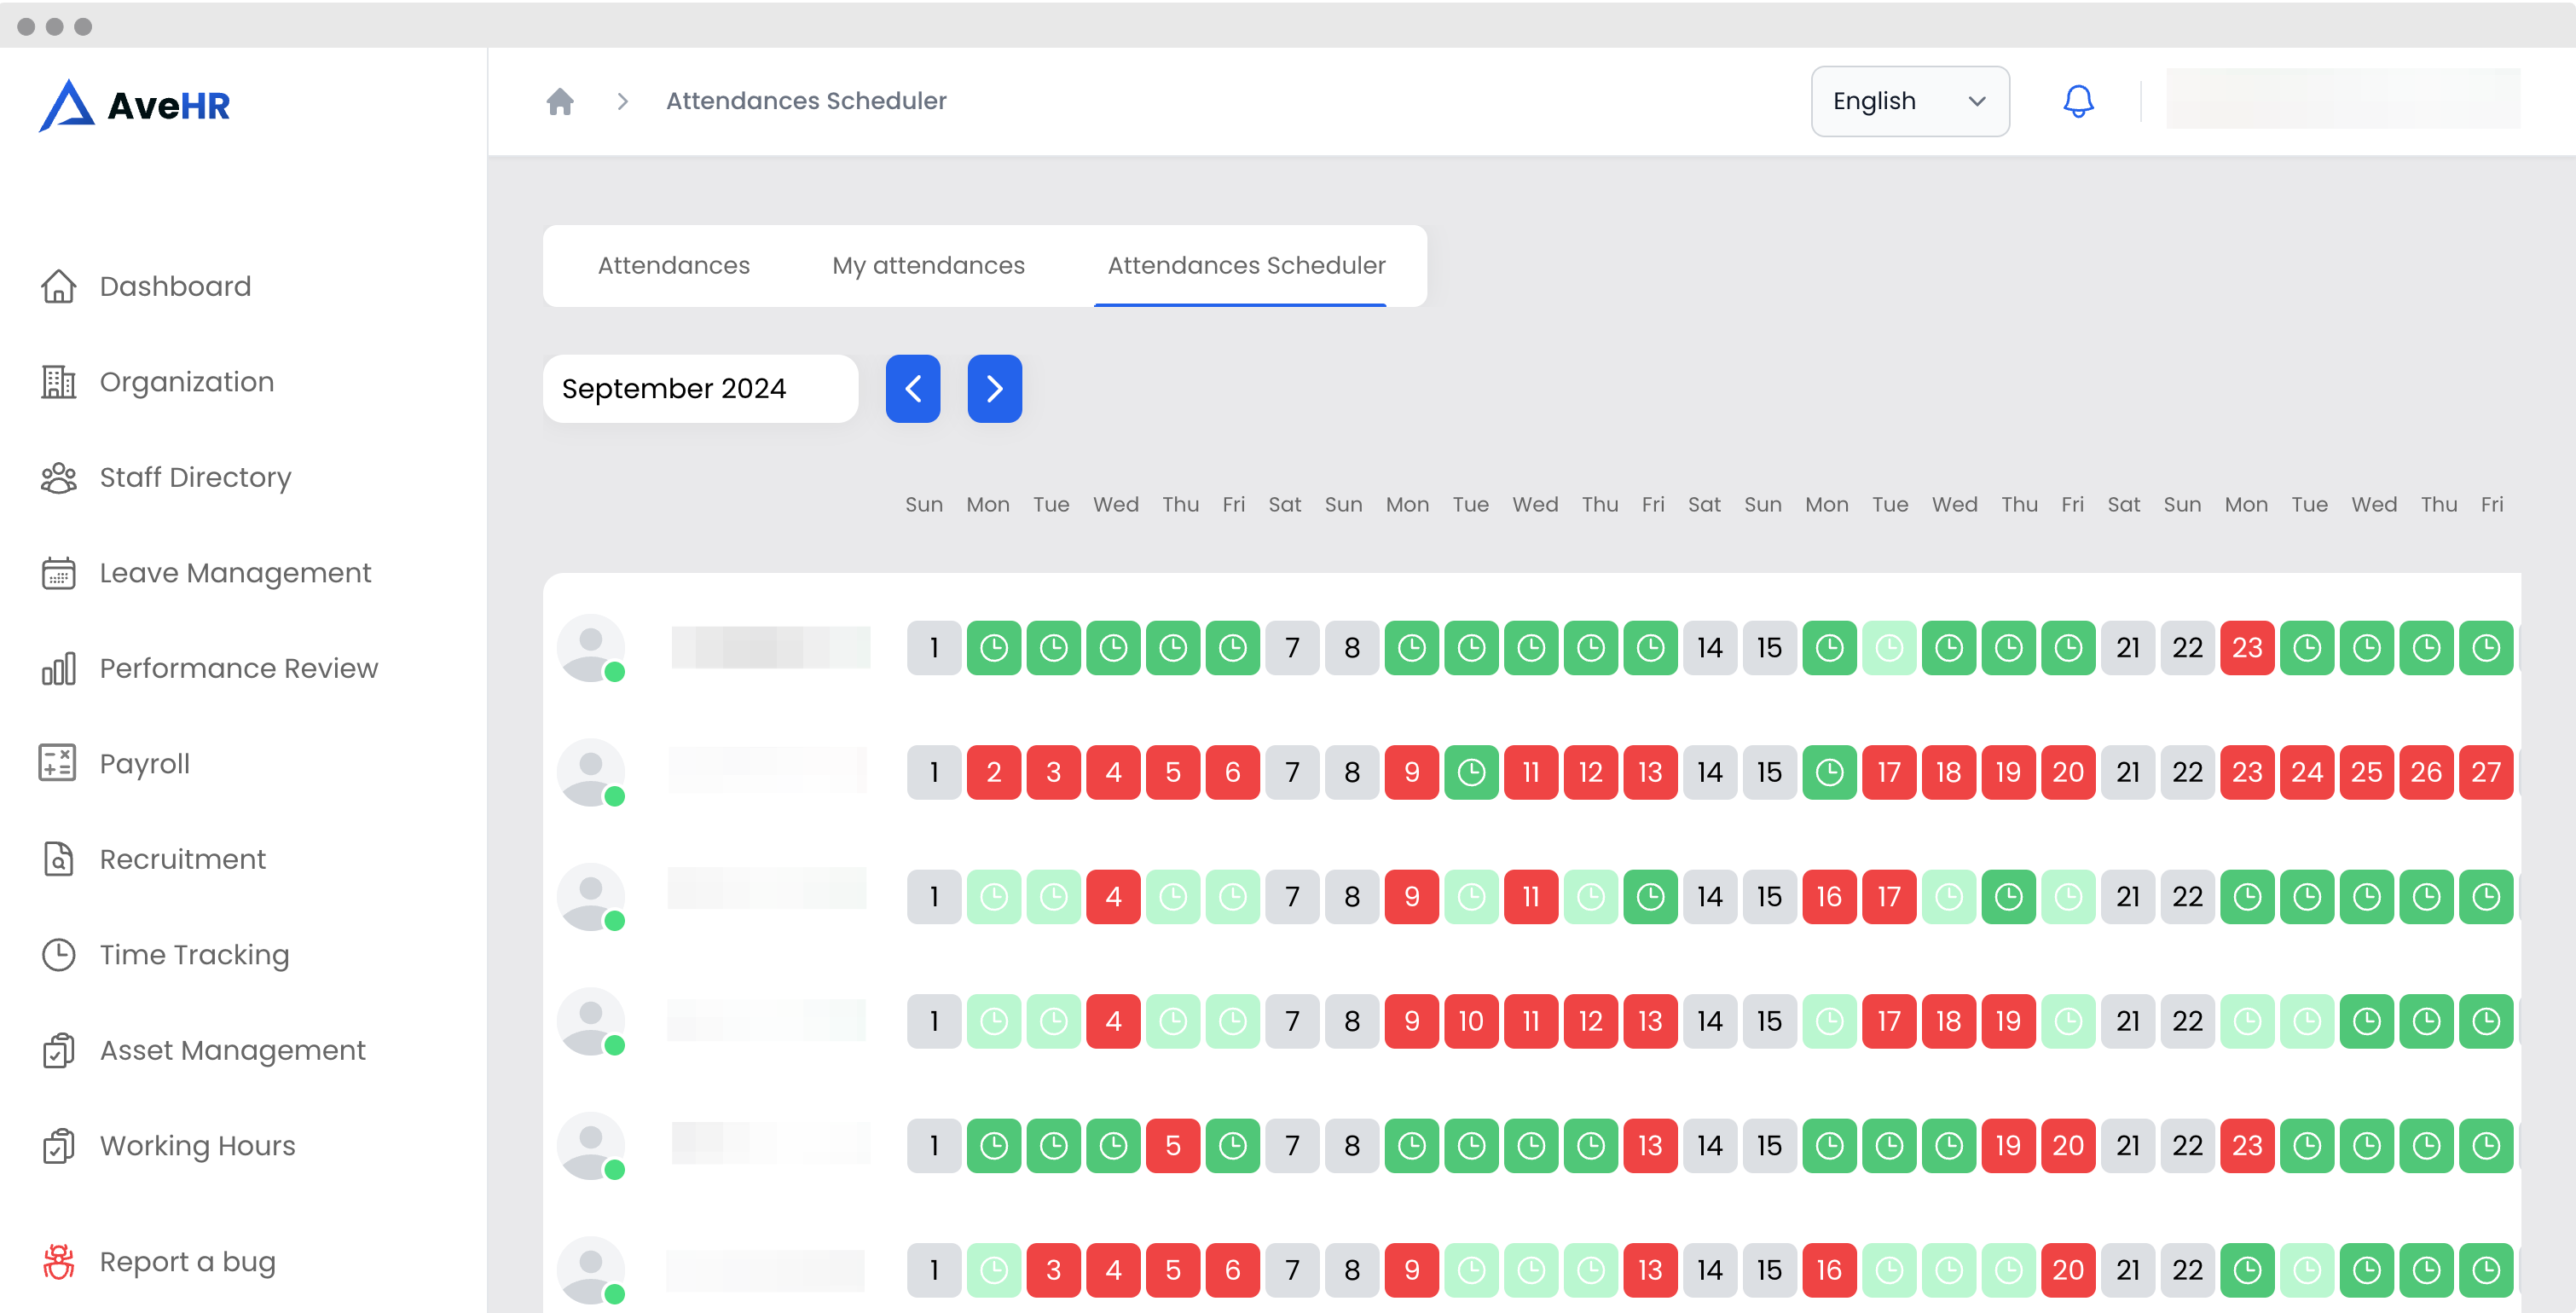Click the Payroll calculator icon
2576x1313 pixels.
tap(58, 763)
